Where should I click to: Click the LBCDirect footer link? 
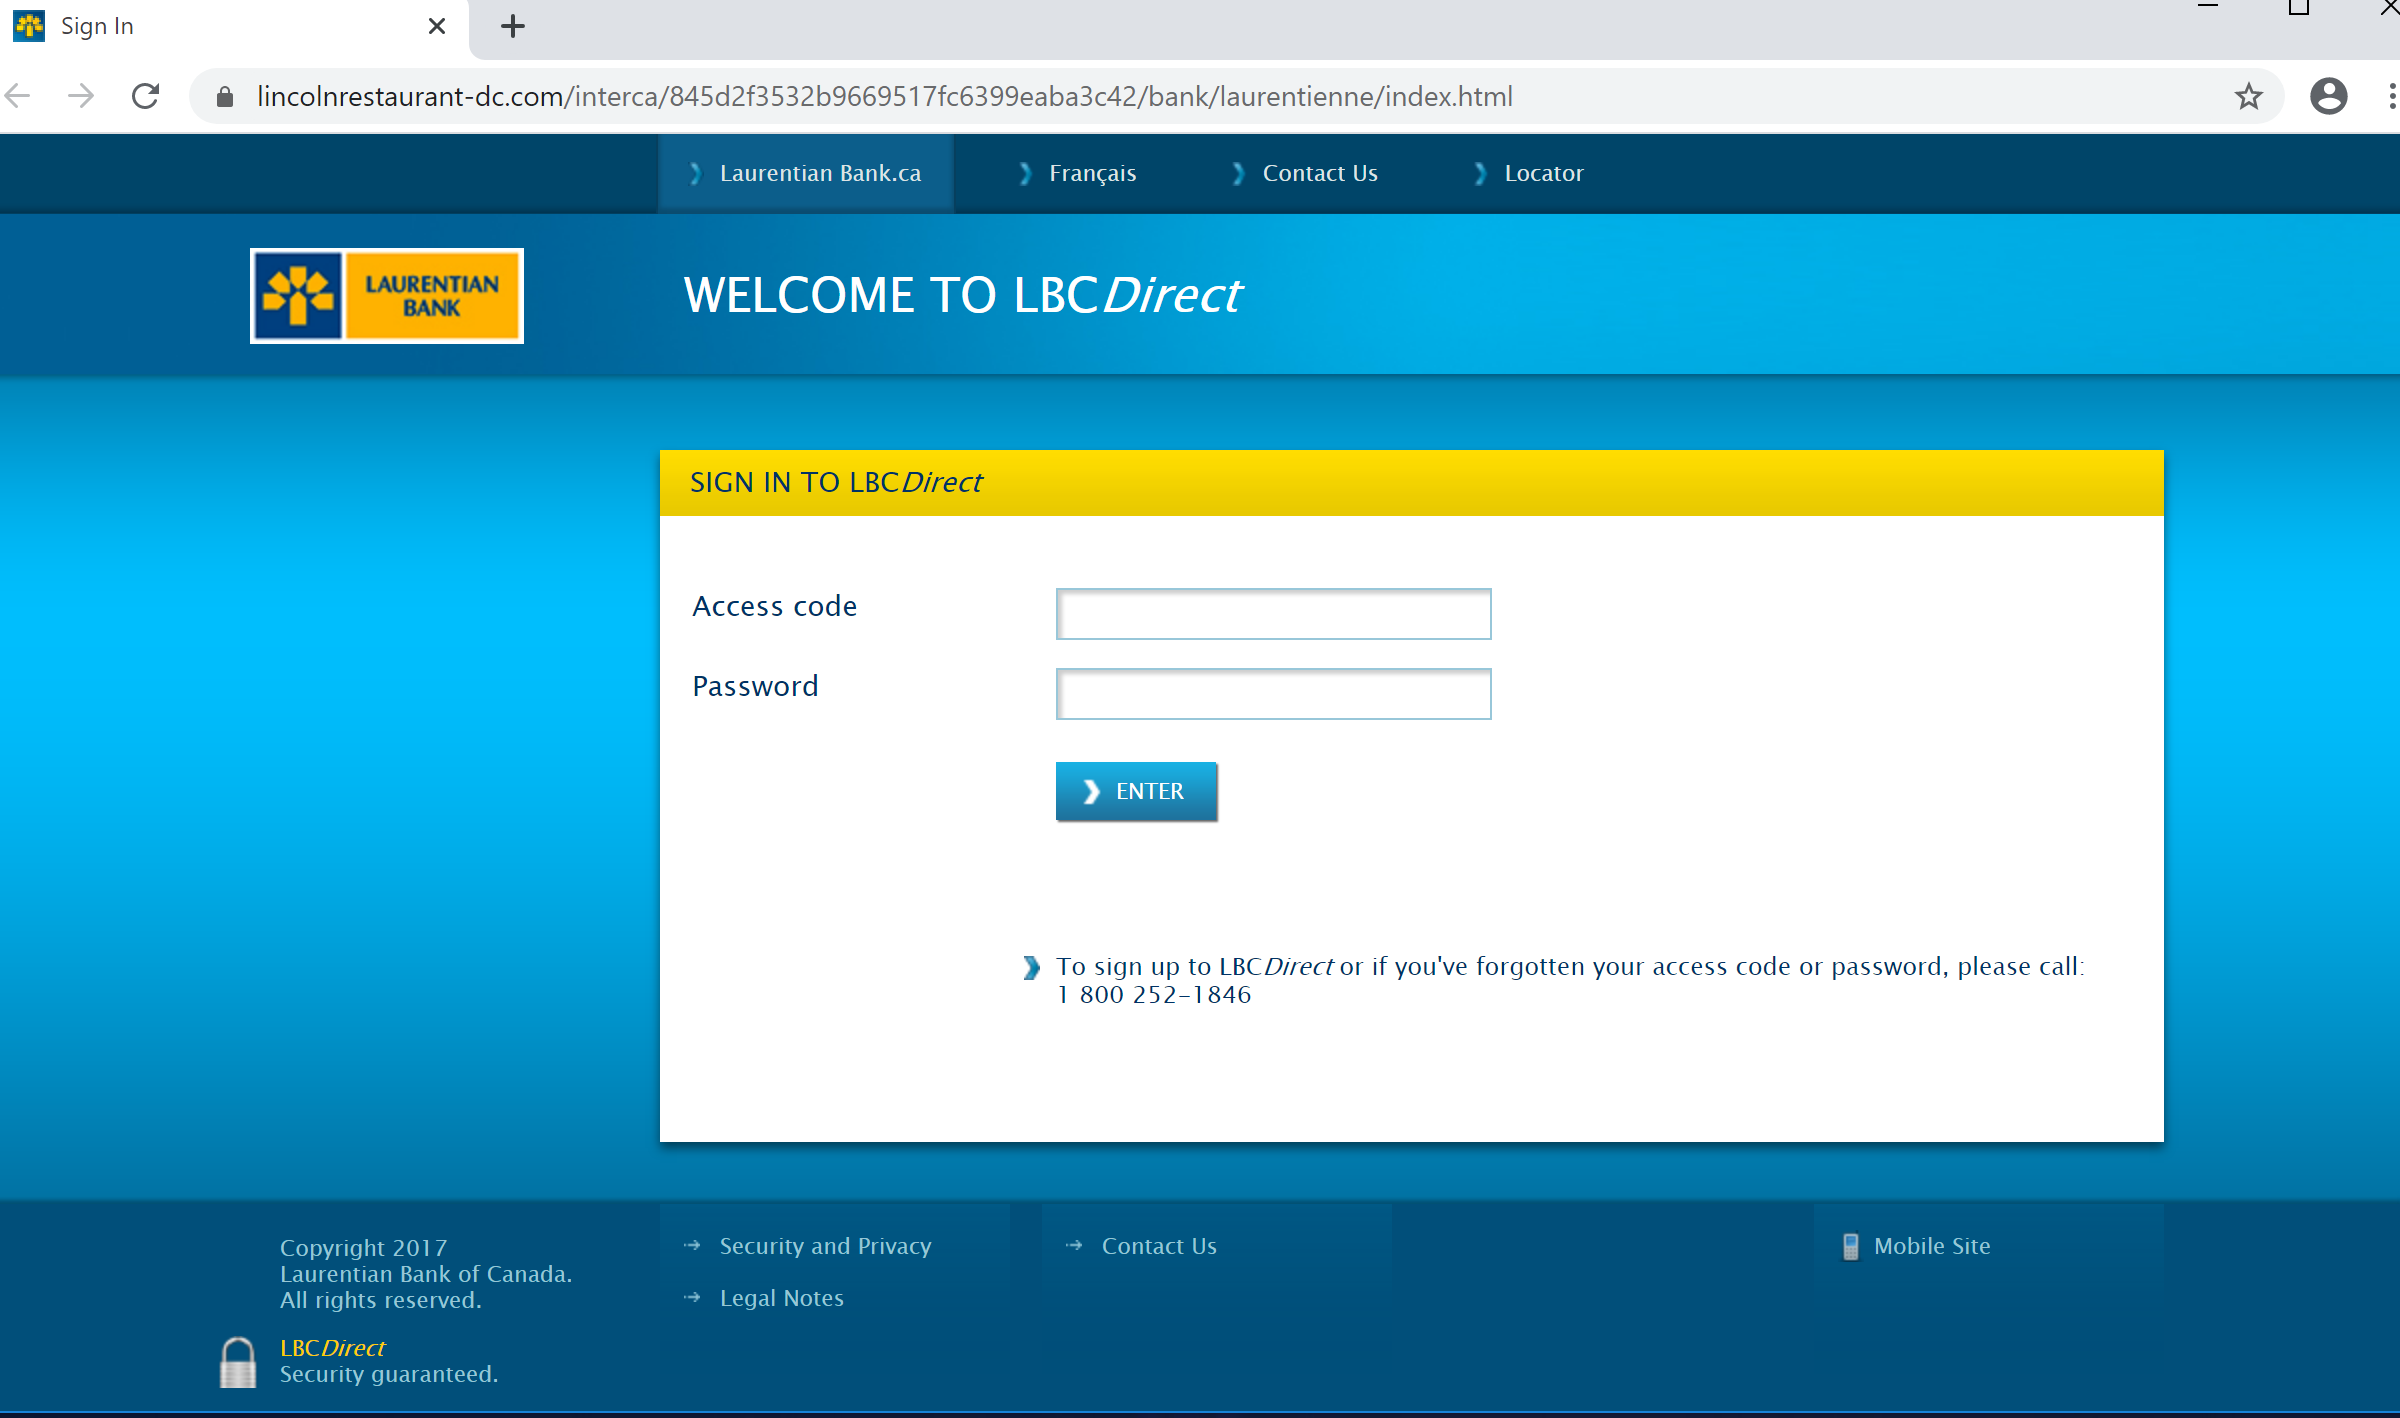[332, 1348]
